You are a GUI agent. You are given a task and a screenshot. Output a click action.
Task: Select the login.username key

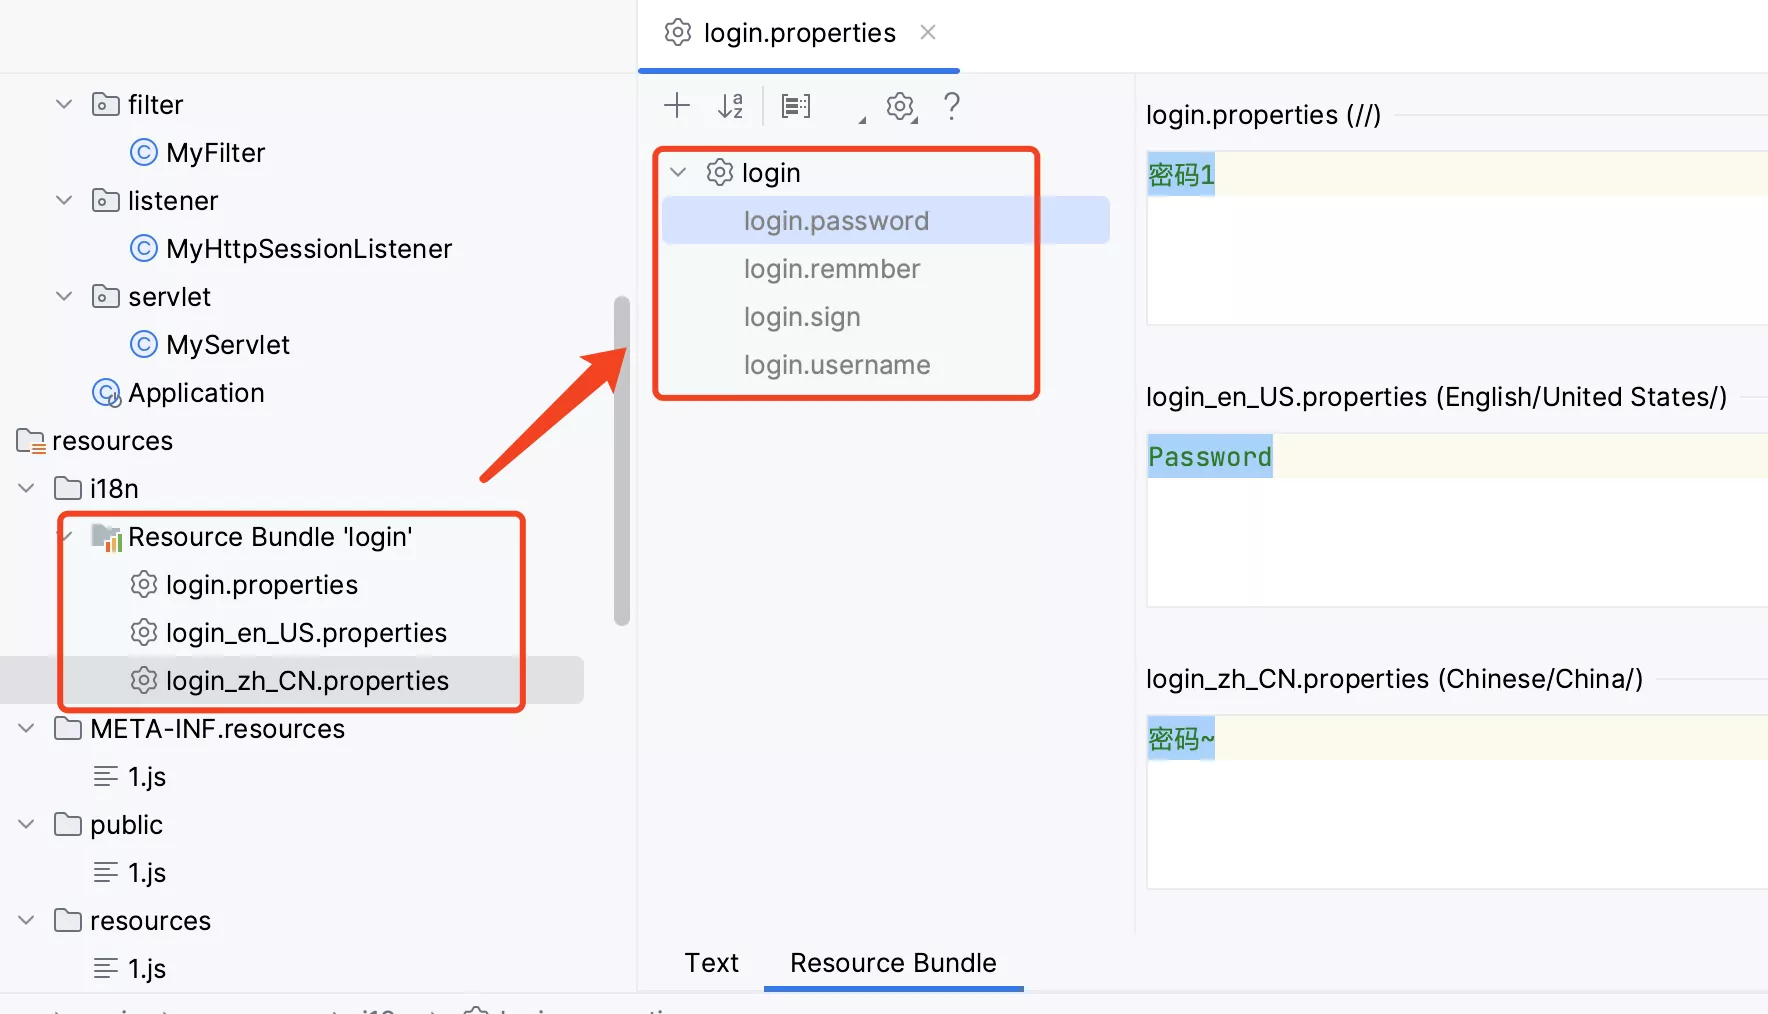click(x=837, y=365)
